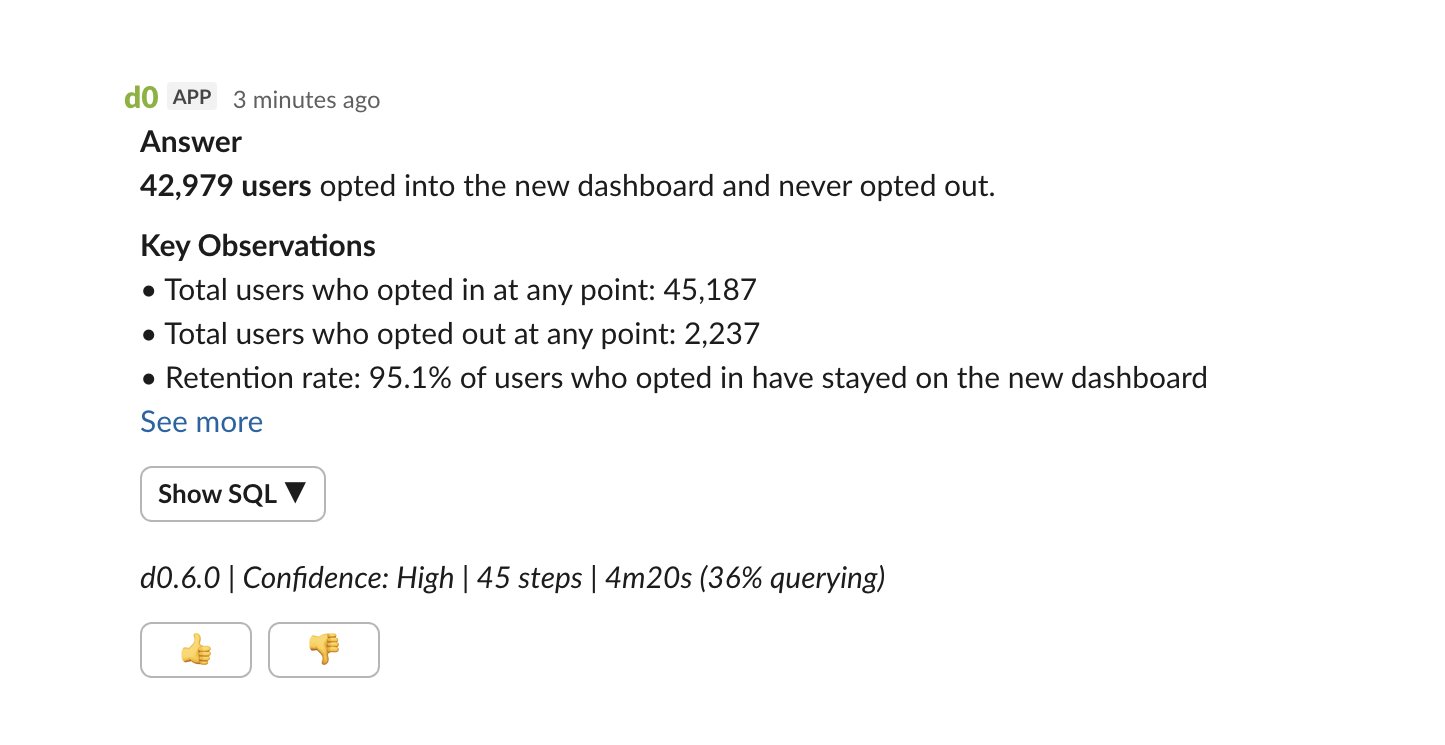Select the Answer heading text

pos(190,141)
